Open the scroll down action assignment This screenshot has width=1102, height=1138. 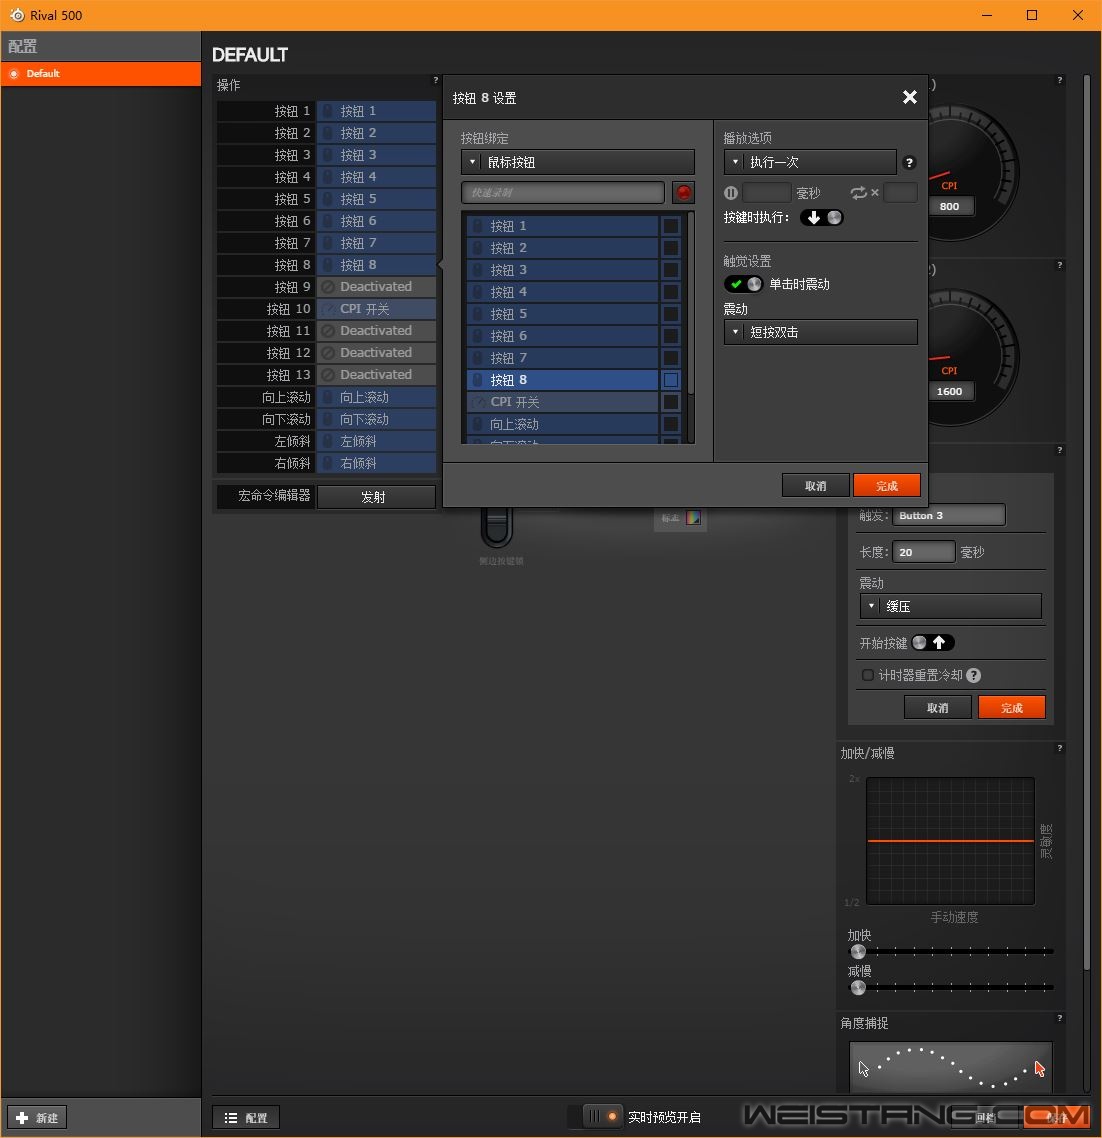point(376,419)
